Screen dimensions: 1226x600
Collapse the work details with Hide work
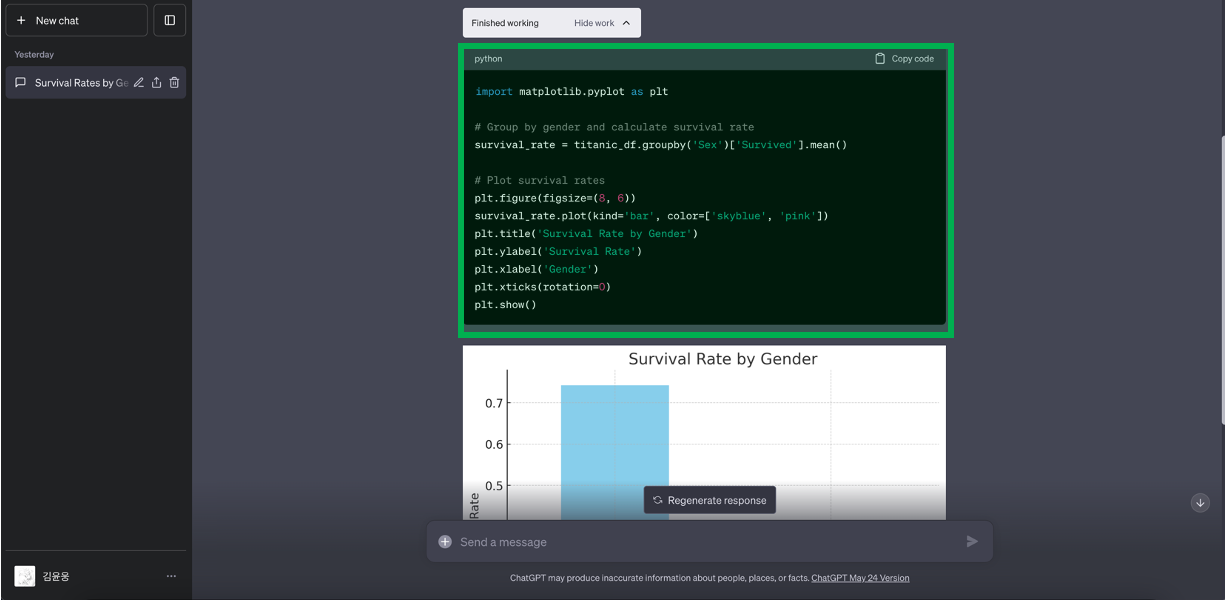tap(592, 22)
